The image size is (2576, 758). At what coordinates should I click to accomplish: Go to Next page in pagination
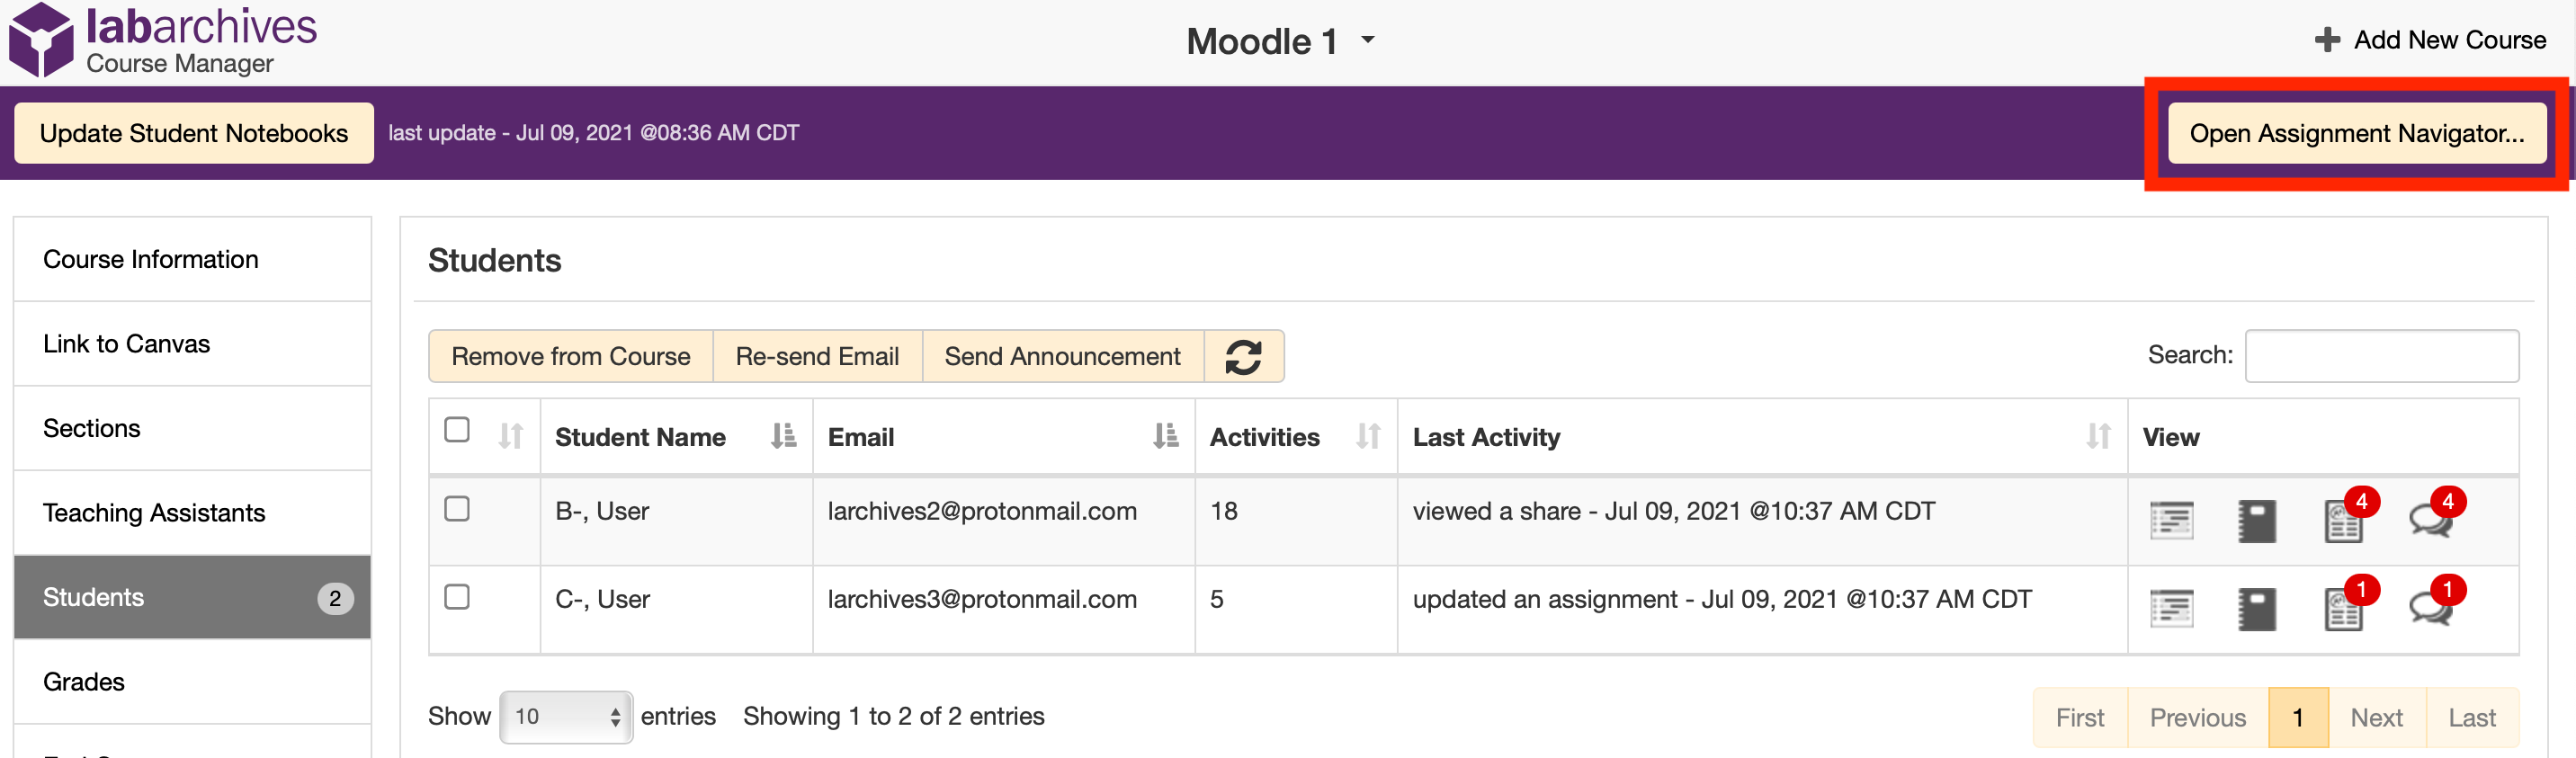(2377, 718)
